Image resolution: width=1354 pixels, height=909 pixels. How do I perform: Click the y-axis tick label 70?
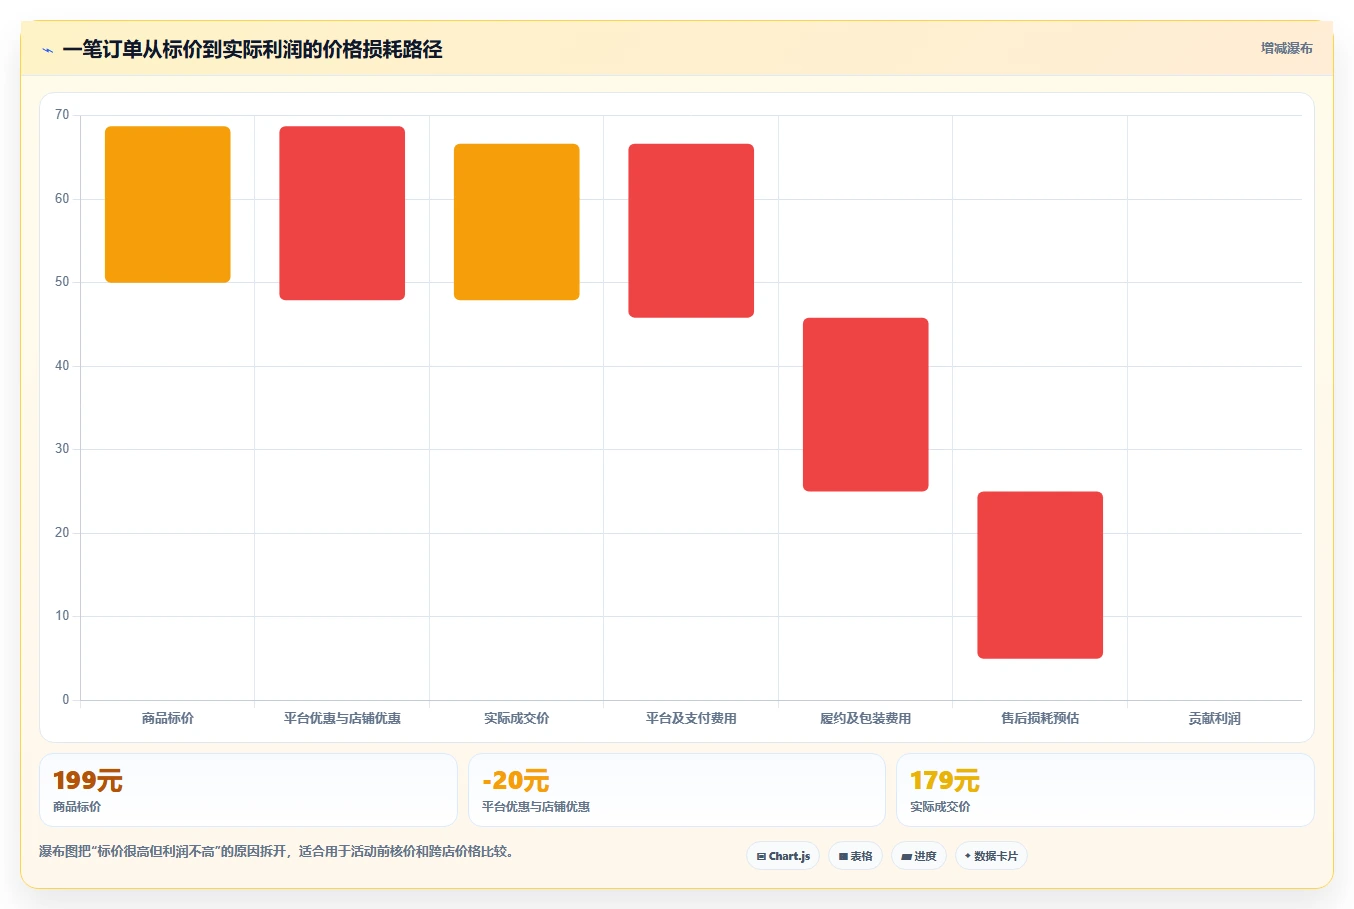pyautogui.click(x=62, y=115)
